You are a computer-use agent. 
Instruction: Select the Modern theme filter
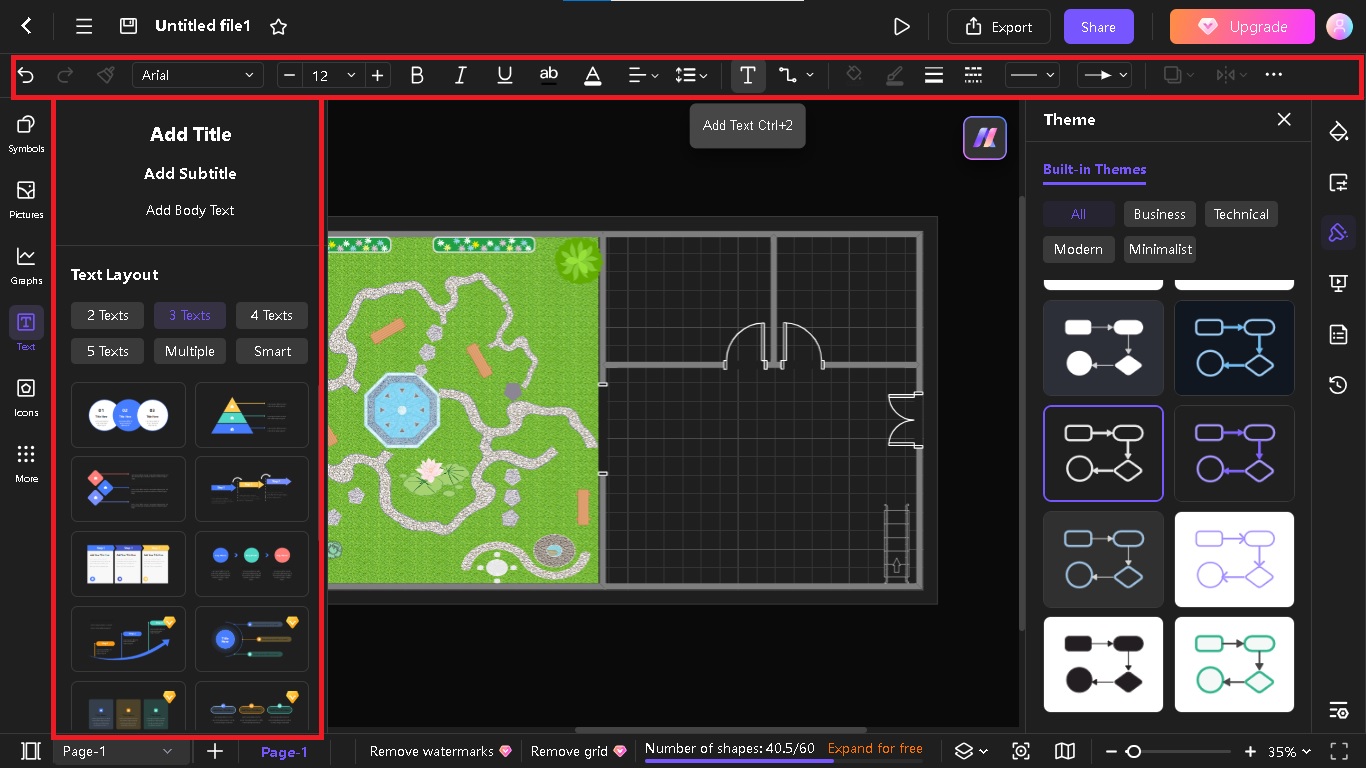pyautogui.click(x=1078, y=249)
